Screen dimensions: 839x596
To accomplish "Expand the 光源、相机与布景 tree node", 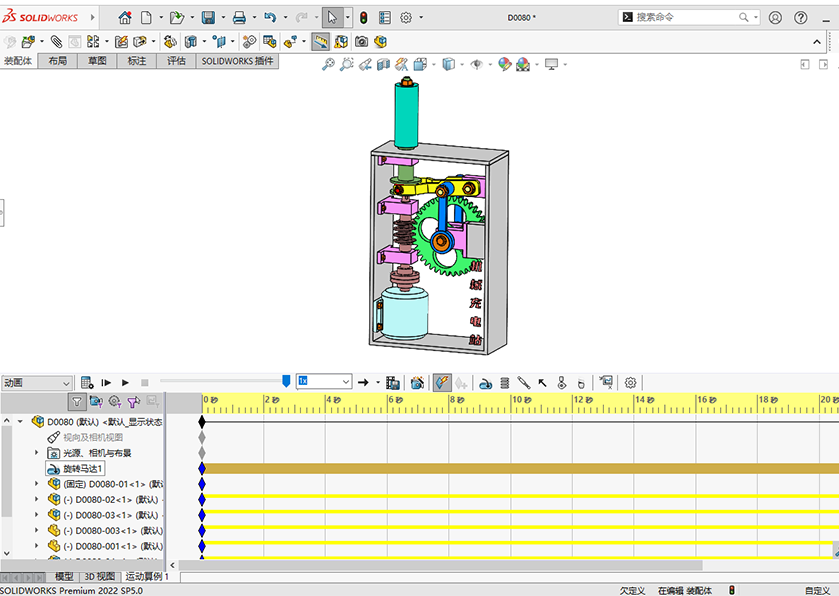I will click(x=37, y=453).
